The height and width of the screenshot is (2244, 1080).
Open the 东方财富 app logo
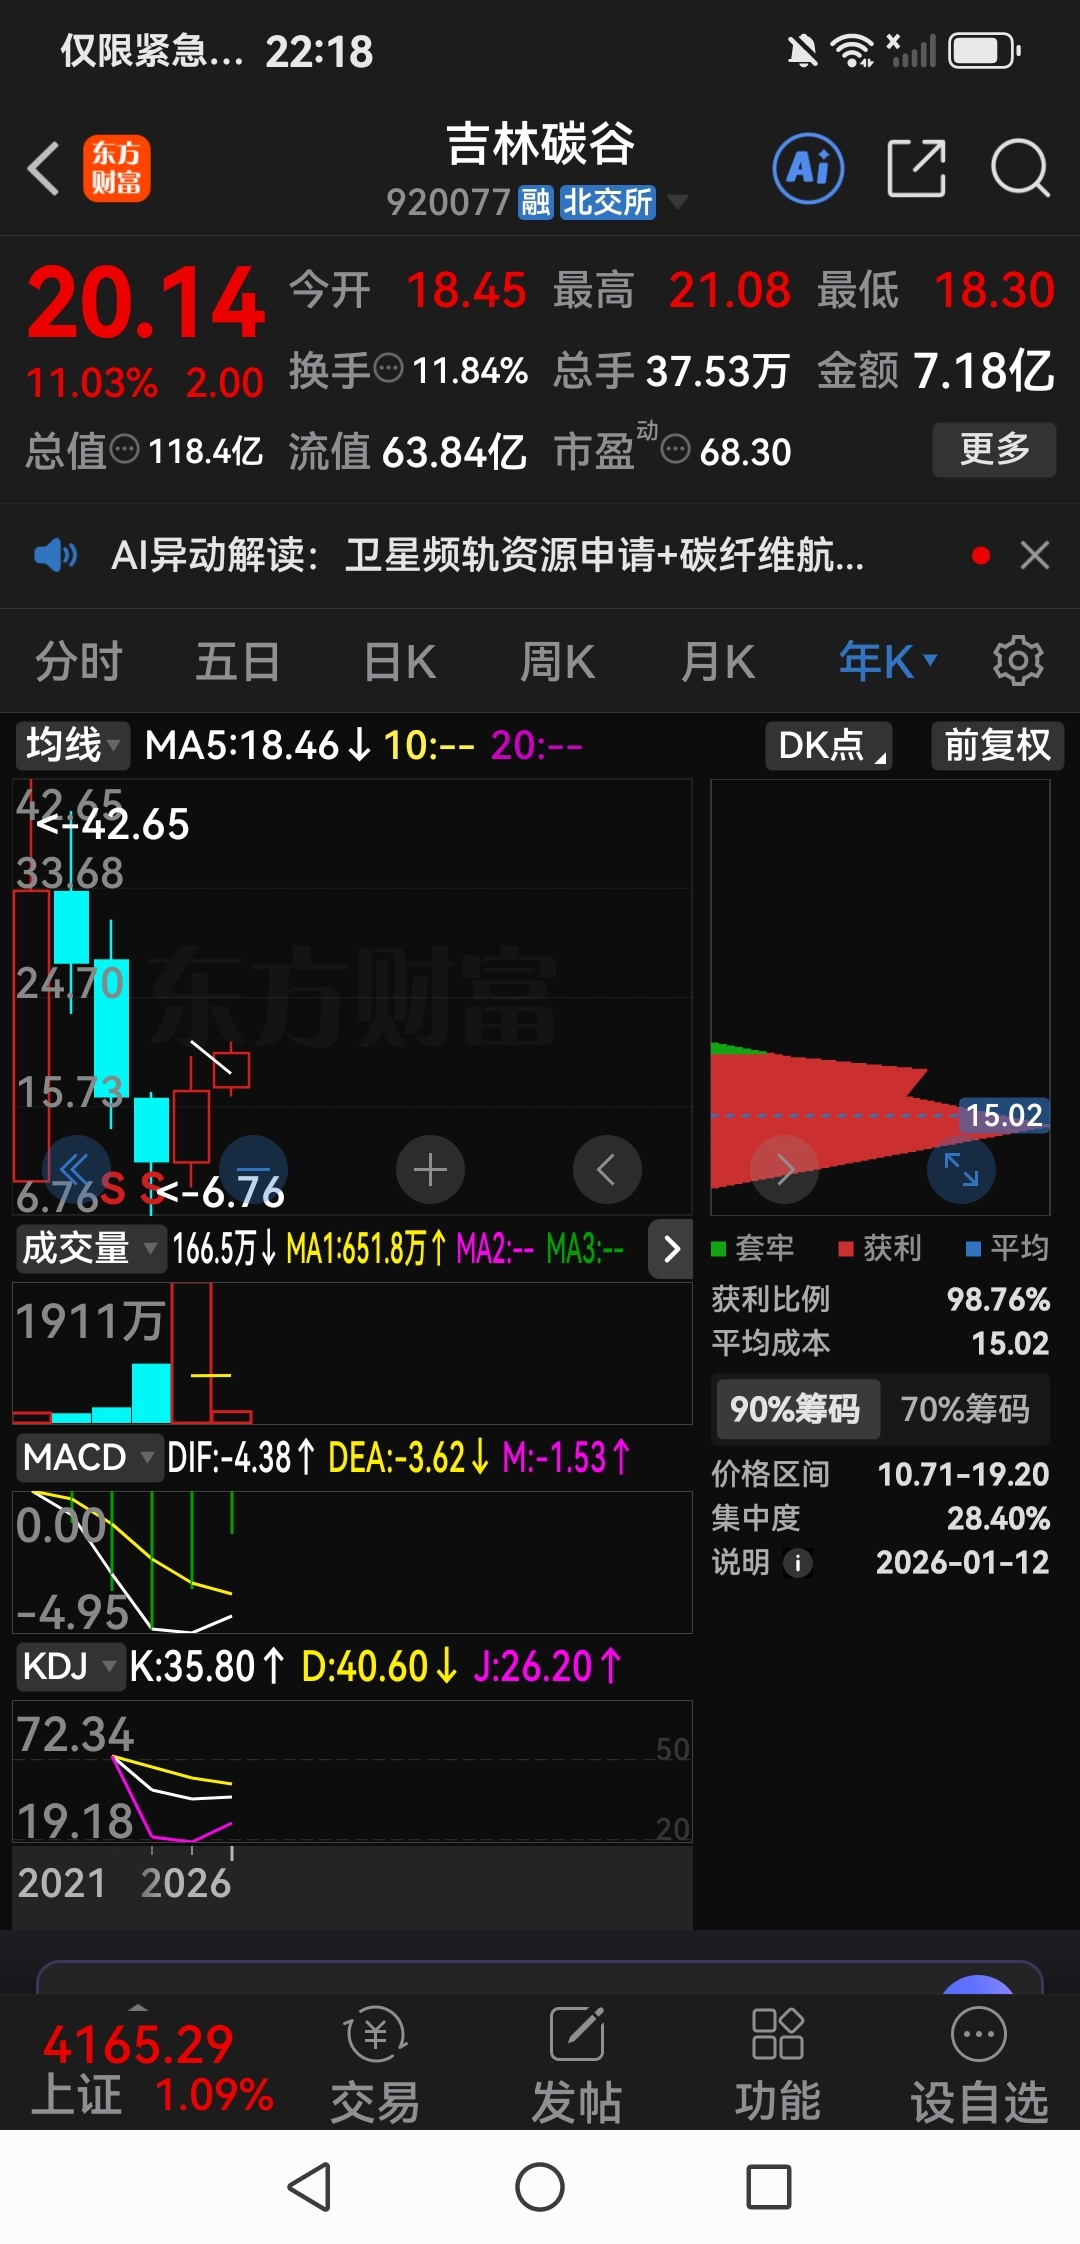[117, 168]
